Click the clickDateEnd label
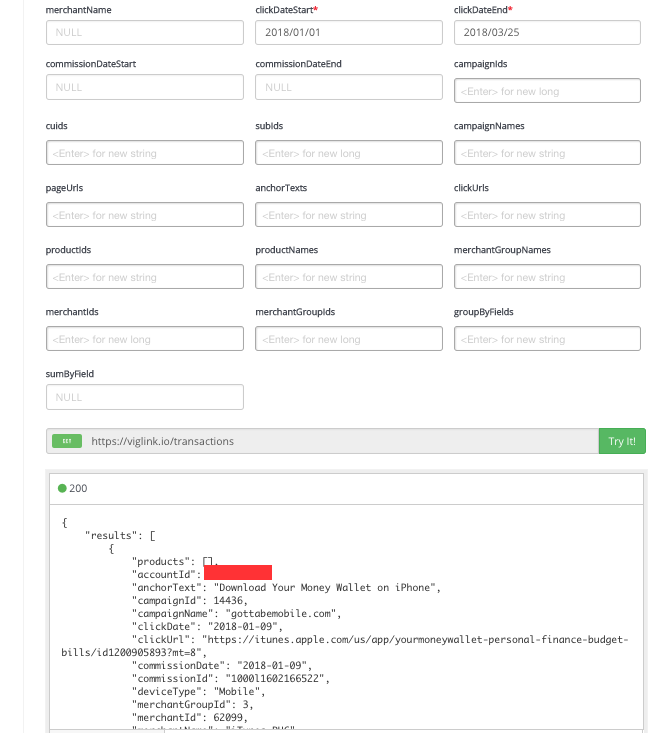662x733 pixels. click(x=483, y=10)
